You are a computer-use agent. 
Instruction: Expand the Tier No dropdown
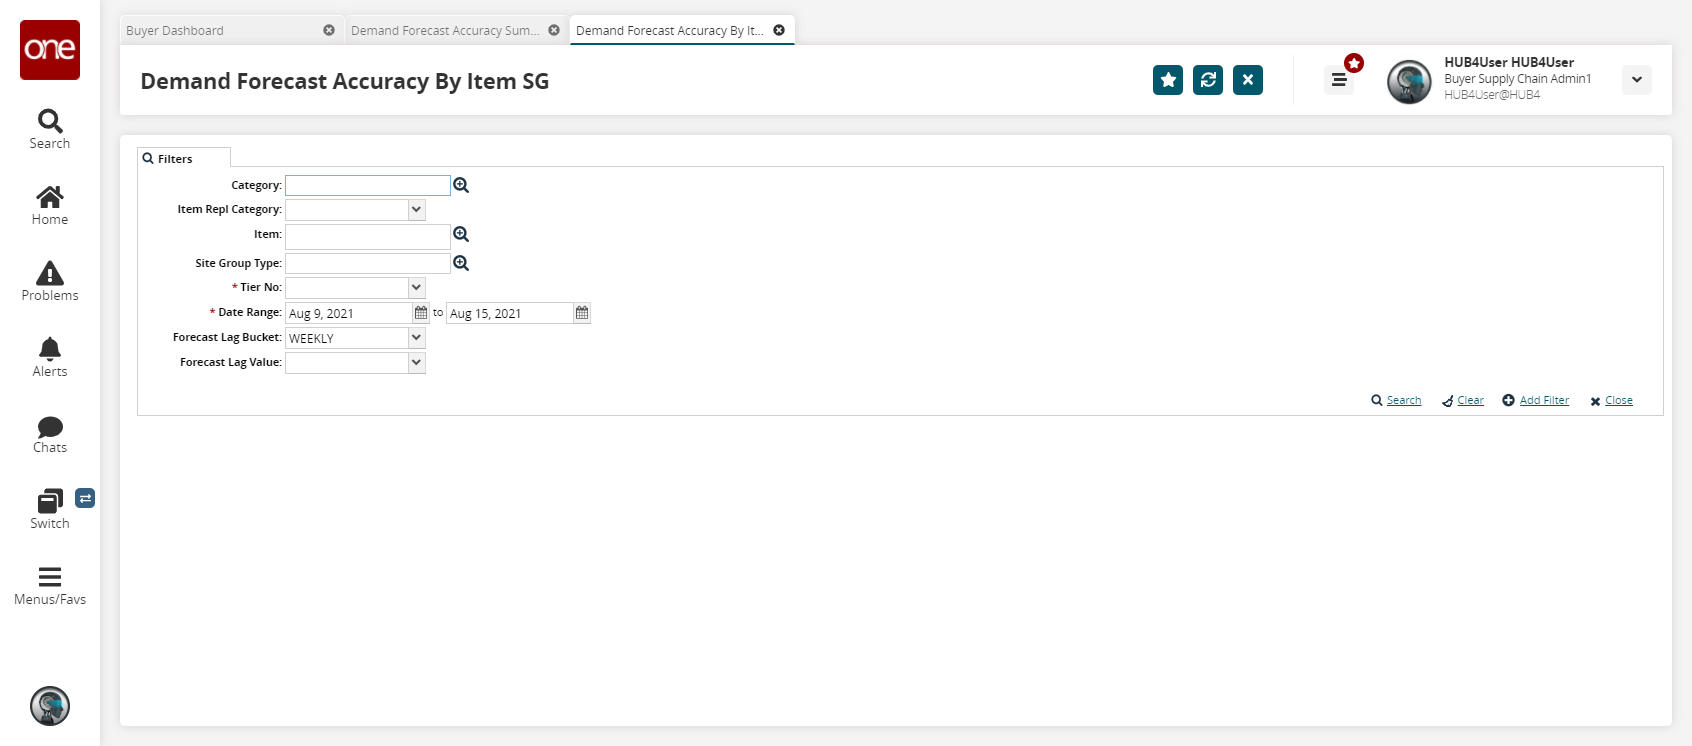tap(416, 288)
